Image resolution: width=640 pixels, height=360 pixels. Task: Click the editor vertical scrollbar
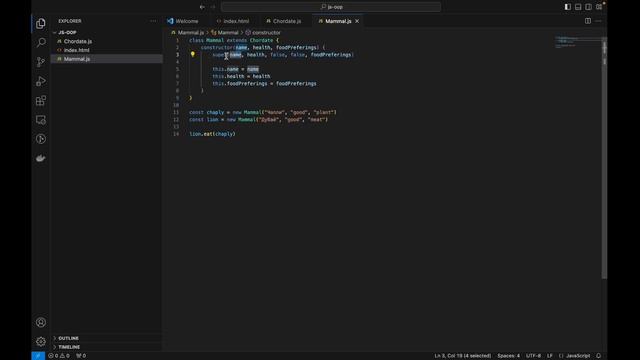604,158
